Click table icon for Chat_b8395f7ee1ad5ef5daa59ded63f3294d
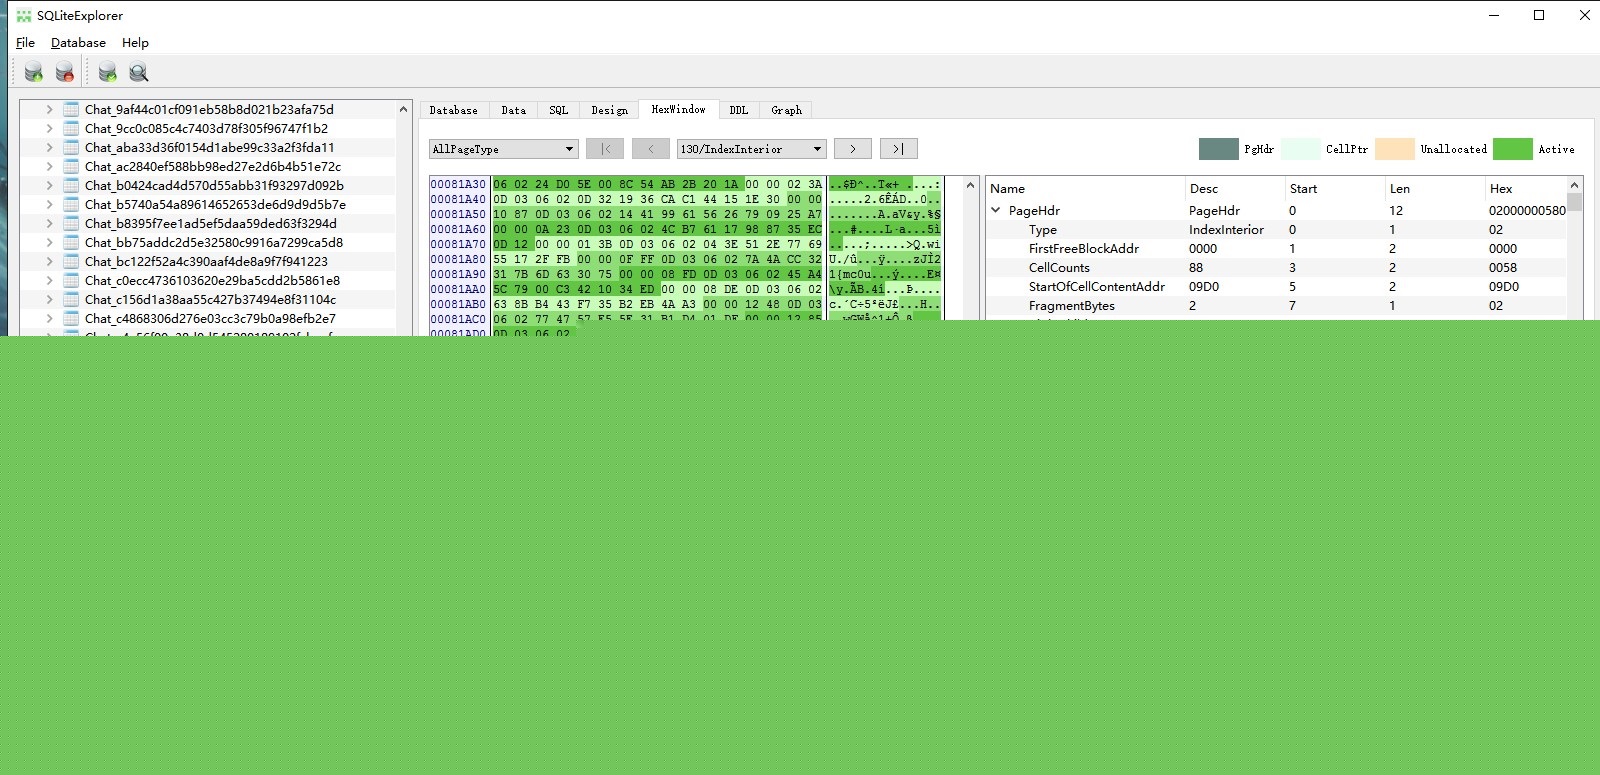1600x775 pixels. [71, 224]
